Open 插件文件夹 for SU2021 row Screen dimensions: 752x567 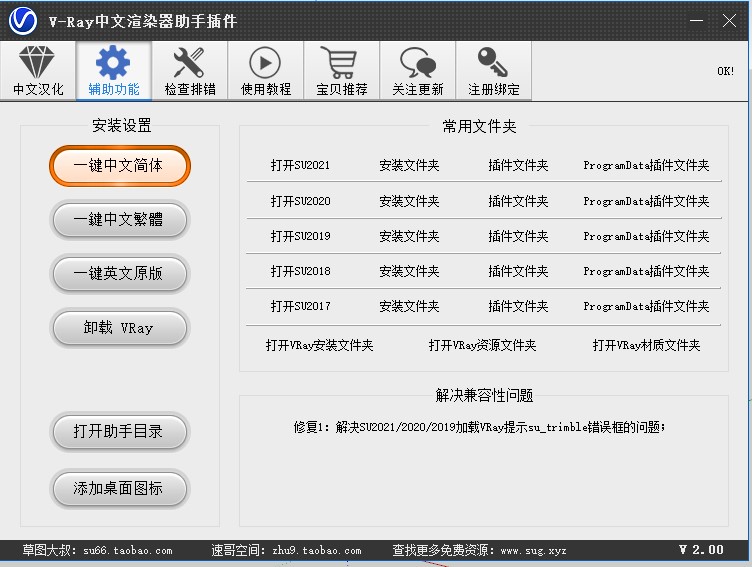click(x=518, y=165)
